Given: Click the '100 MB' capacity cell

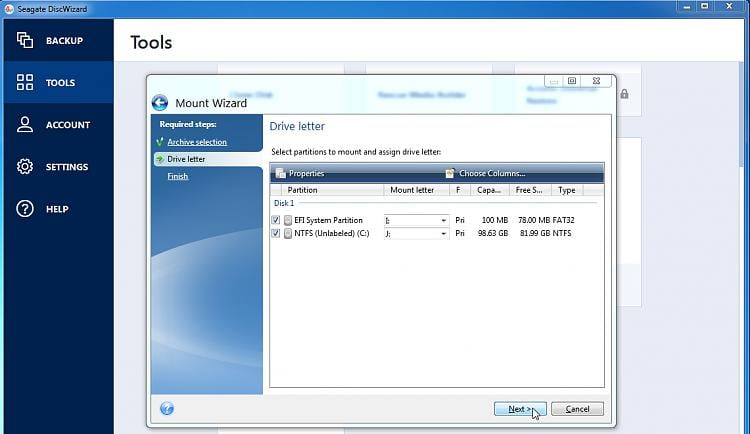Looking at the screenshot, I should click(x=495, y=220).
